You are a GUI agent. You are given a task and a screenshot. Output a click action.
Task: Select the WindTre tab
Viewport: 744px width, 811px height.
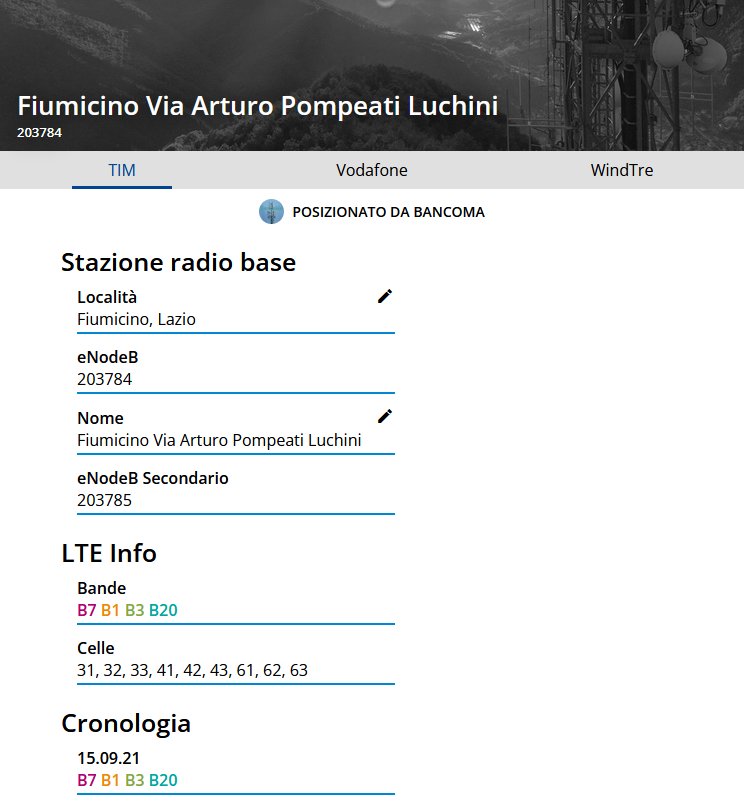pyautogui.click(x=622, y=170)
